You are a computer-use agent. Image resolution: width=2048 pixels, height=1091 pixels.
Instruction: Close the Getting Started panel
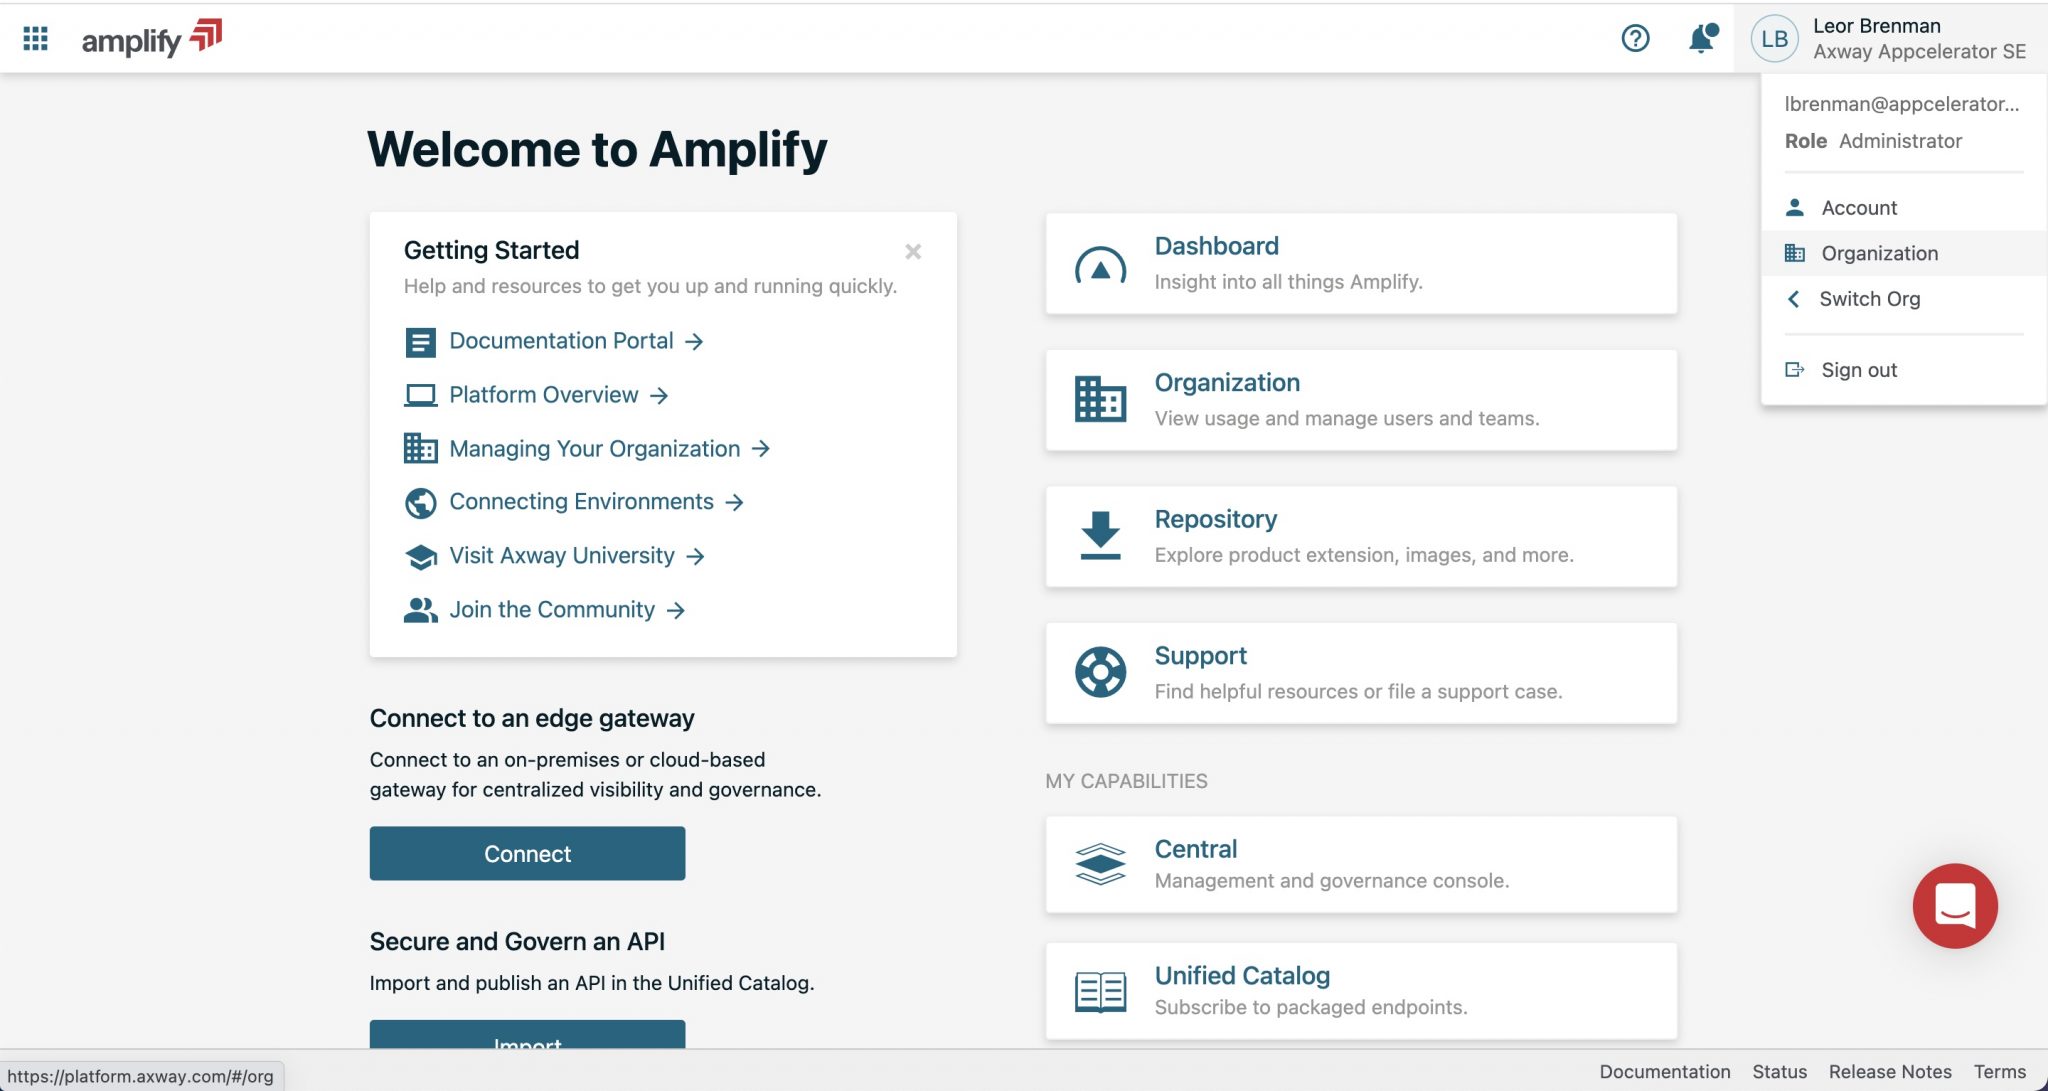click(912, 251)
